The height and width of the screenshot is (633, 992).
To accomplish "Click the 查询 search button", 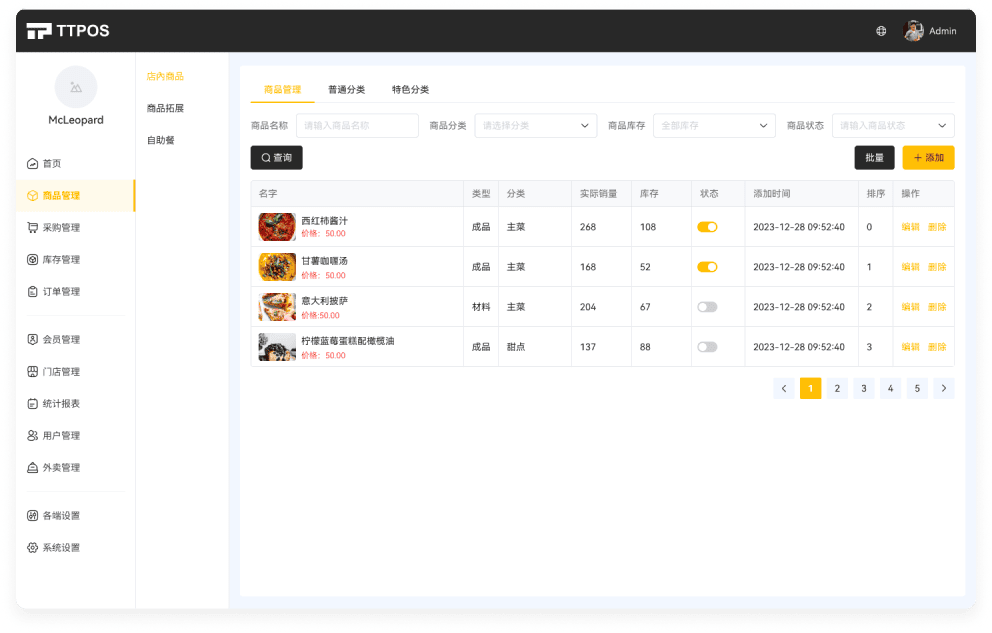I will pyautogui.click(x=276, y=158).
